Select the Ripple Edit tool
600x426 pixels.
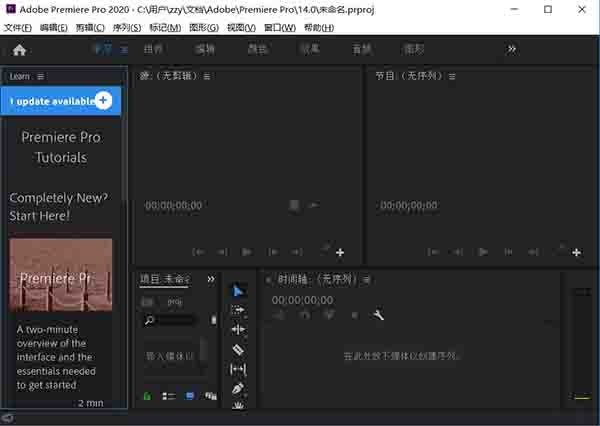tap(238, 329)
